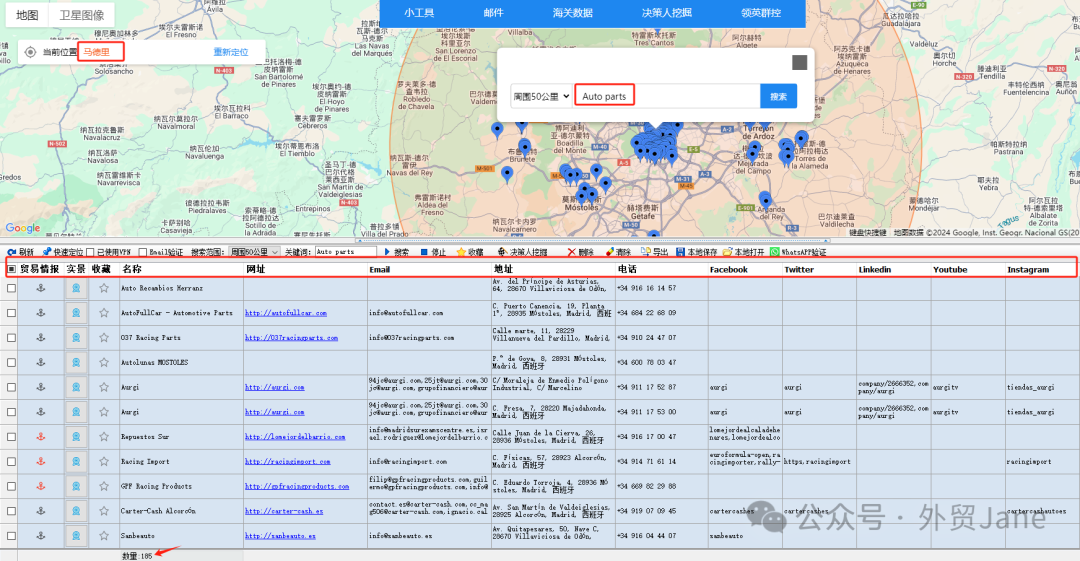Open 周围50公里 dropdown in search popup
Image resolution: width=1080 pixels, height=561 pixels.
(x=541, y=96)
